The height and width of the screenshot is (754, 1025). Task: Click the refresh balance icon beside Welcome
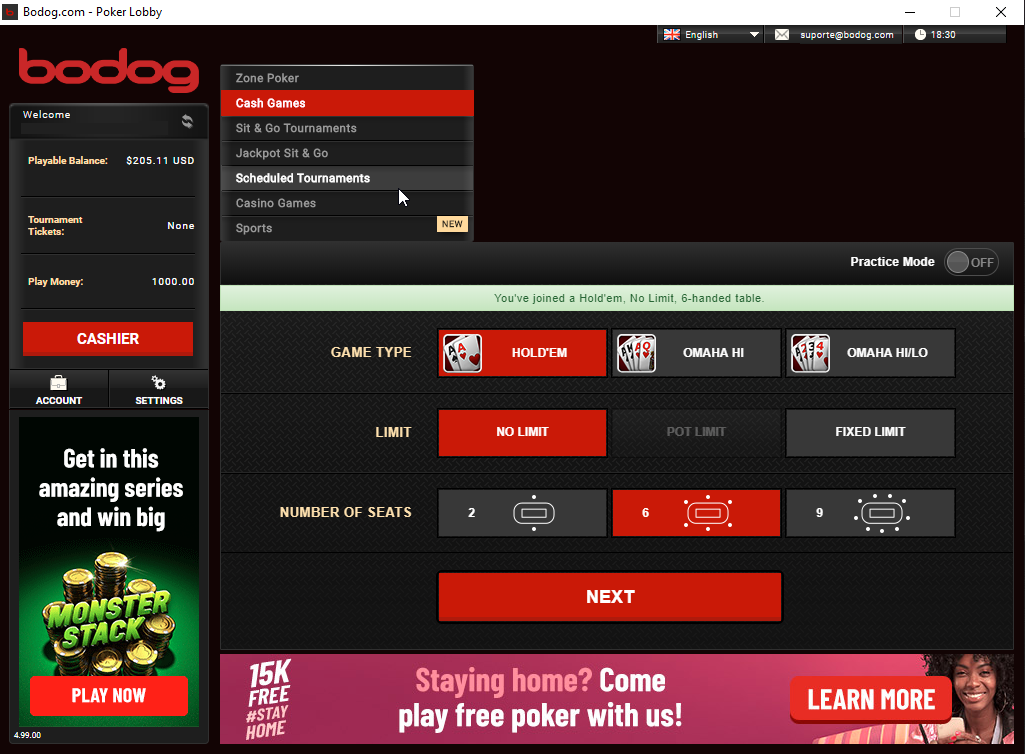187,121
